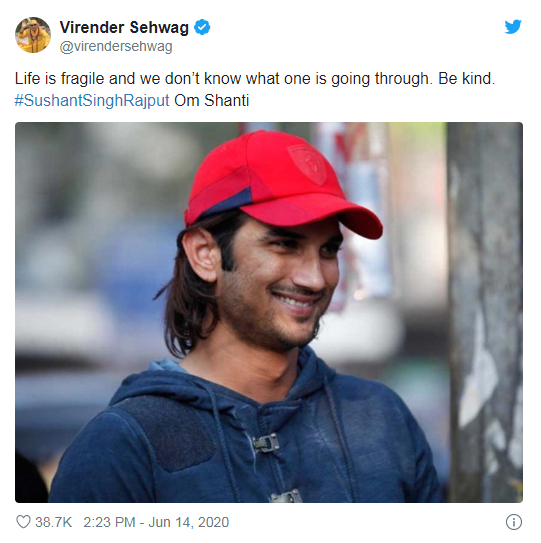
Task: Follow the #SushantSinghRajput hashtag link
Action: pyautogui.click(x=92, y=101)
